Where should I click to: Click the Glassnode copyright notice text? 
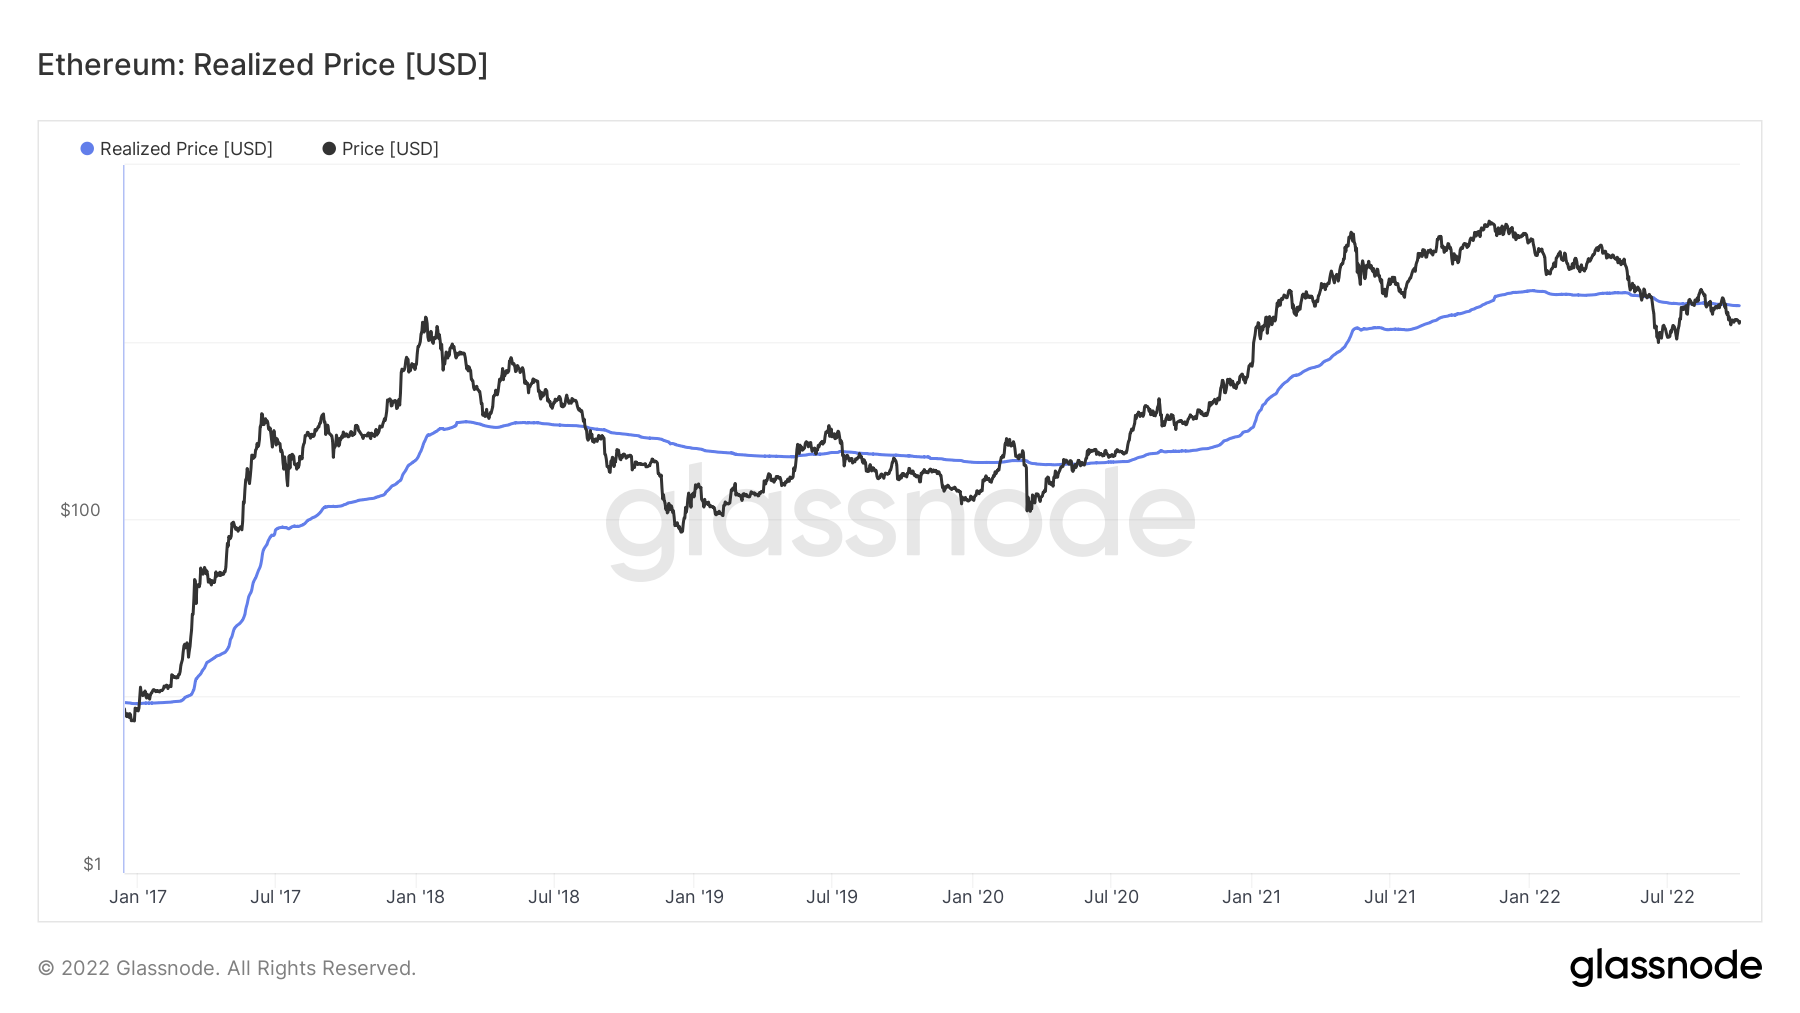(227, 968)
